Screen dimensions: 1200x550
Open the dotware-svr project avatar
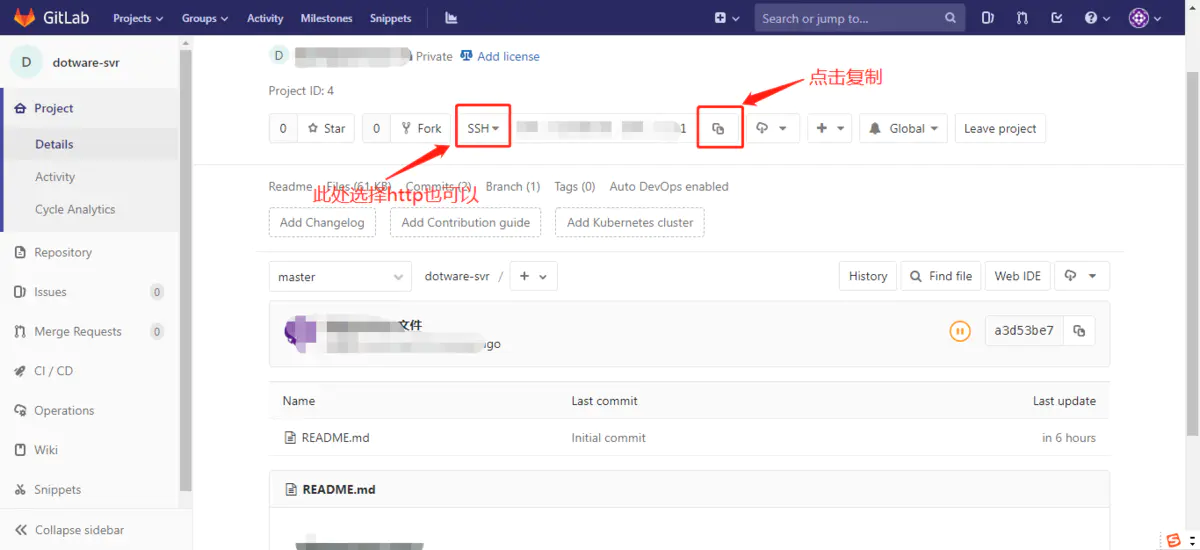pos(26,62)
